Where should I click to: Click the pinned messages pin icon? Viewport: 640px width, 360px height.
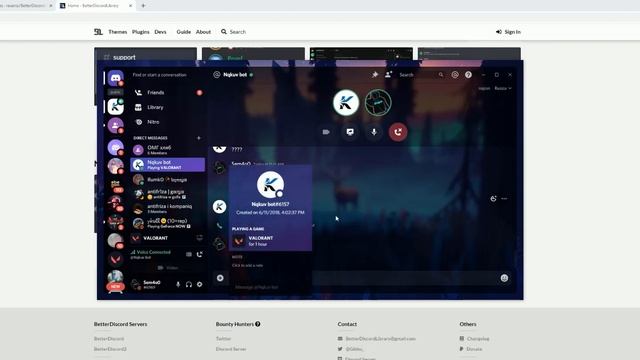(375, 75)
